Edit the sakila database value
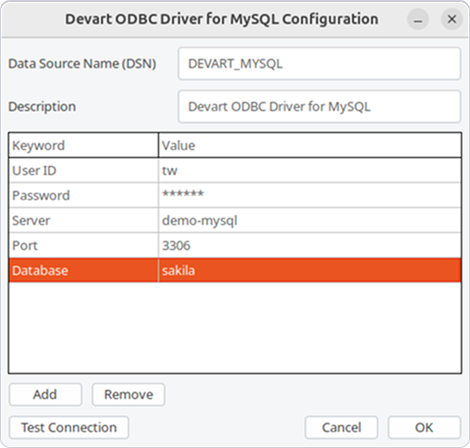The width and height of the screenshot is (470, 448). (x=310, y=270)
